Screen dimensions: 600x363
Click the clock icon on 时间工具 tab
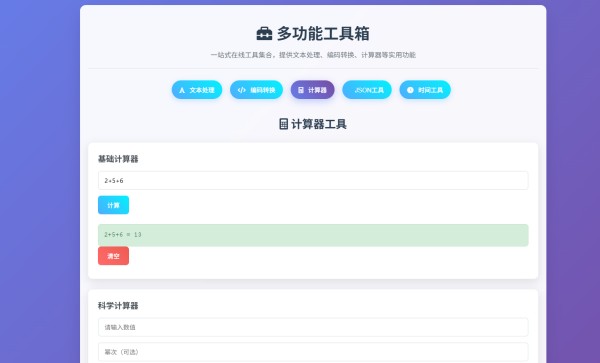[x=410, y=90]
